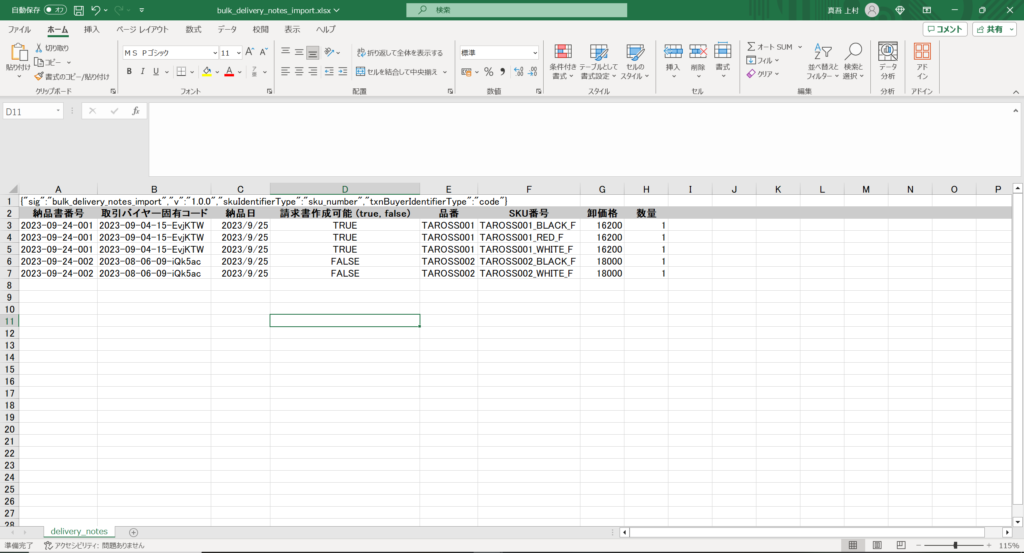This screenshot has width=1024, height=553.
Task: Select the delivery_notes sheet tab
Action: pos(79,531)
